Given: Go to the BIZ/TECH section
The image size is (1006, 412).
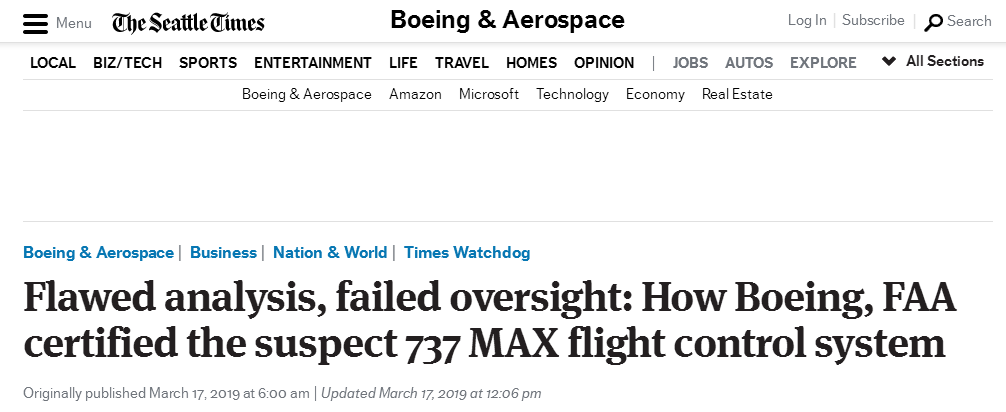Looking at the screenshot, I should 127,63.
